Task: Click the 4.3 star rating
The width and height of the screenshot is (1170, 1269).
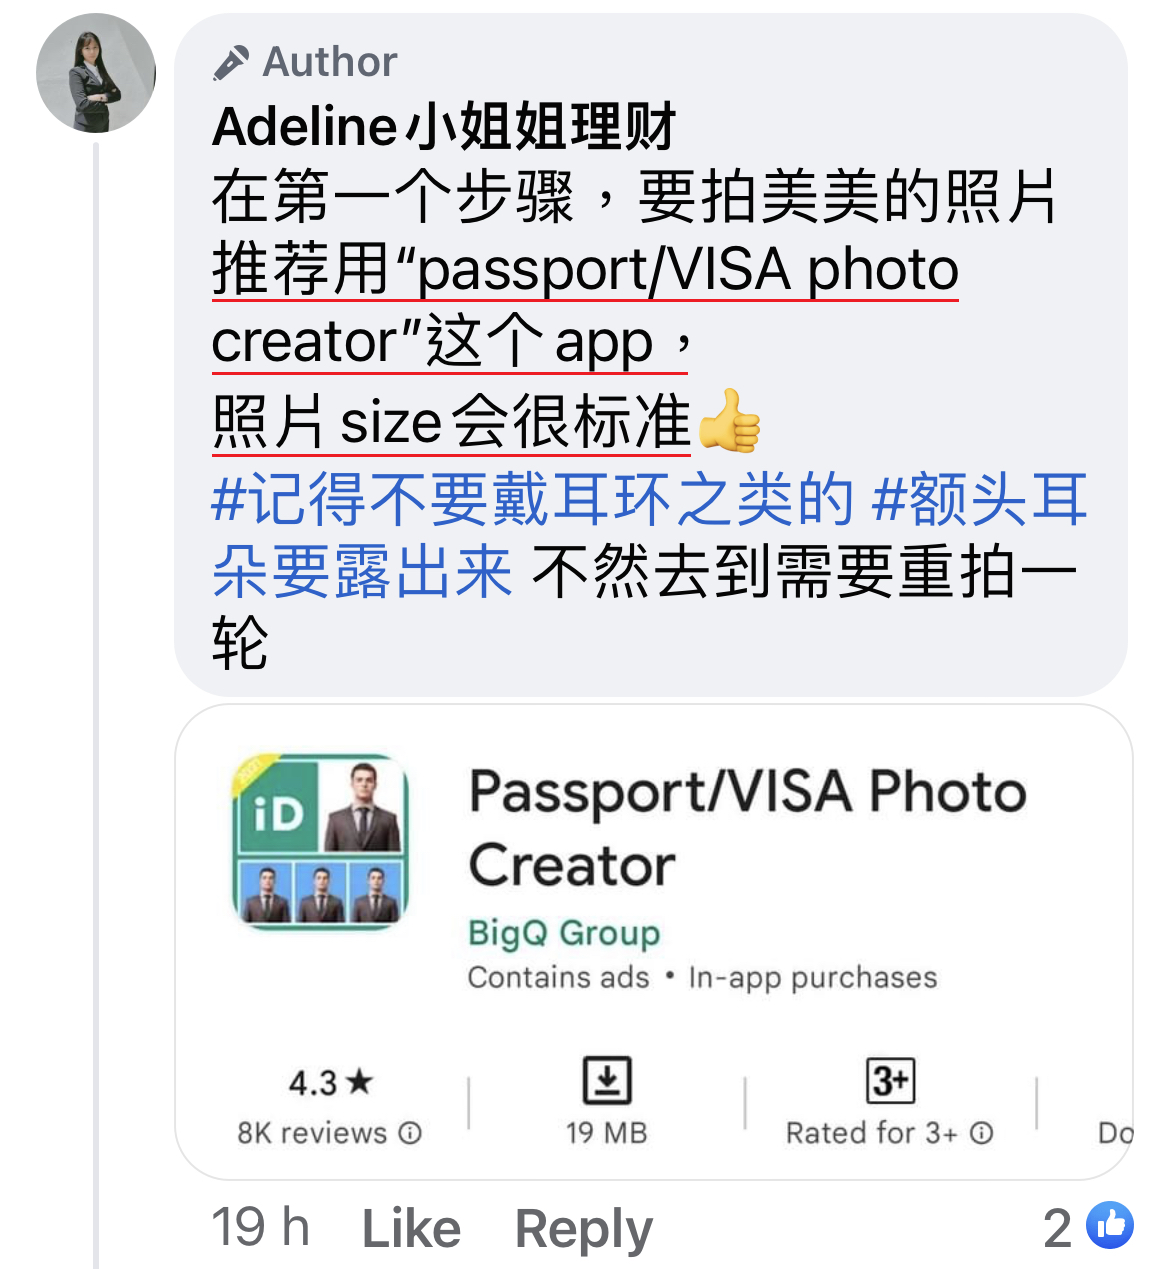Action: coord(330,1082)
